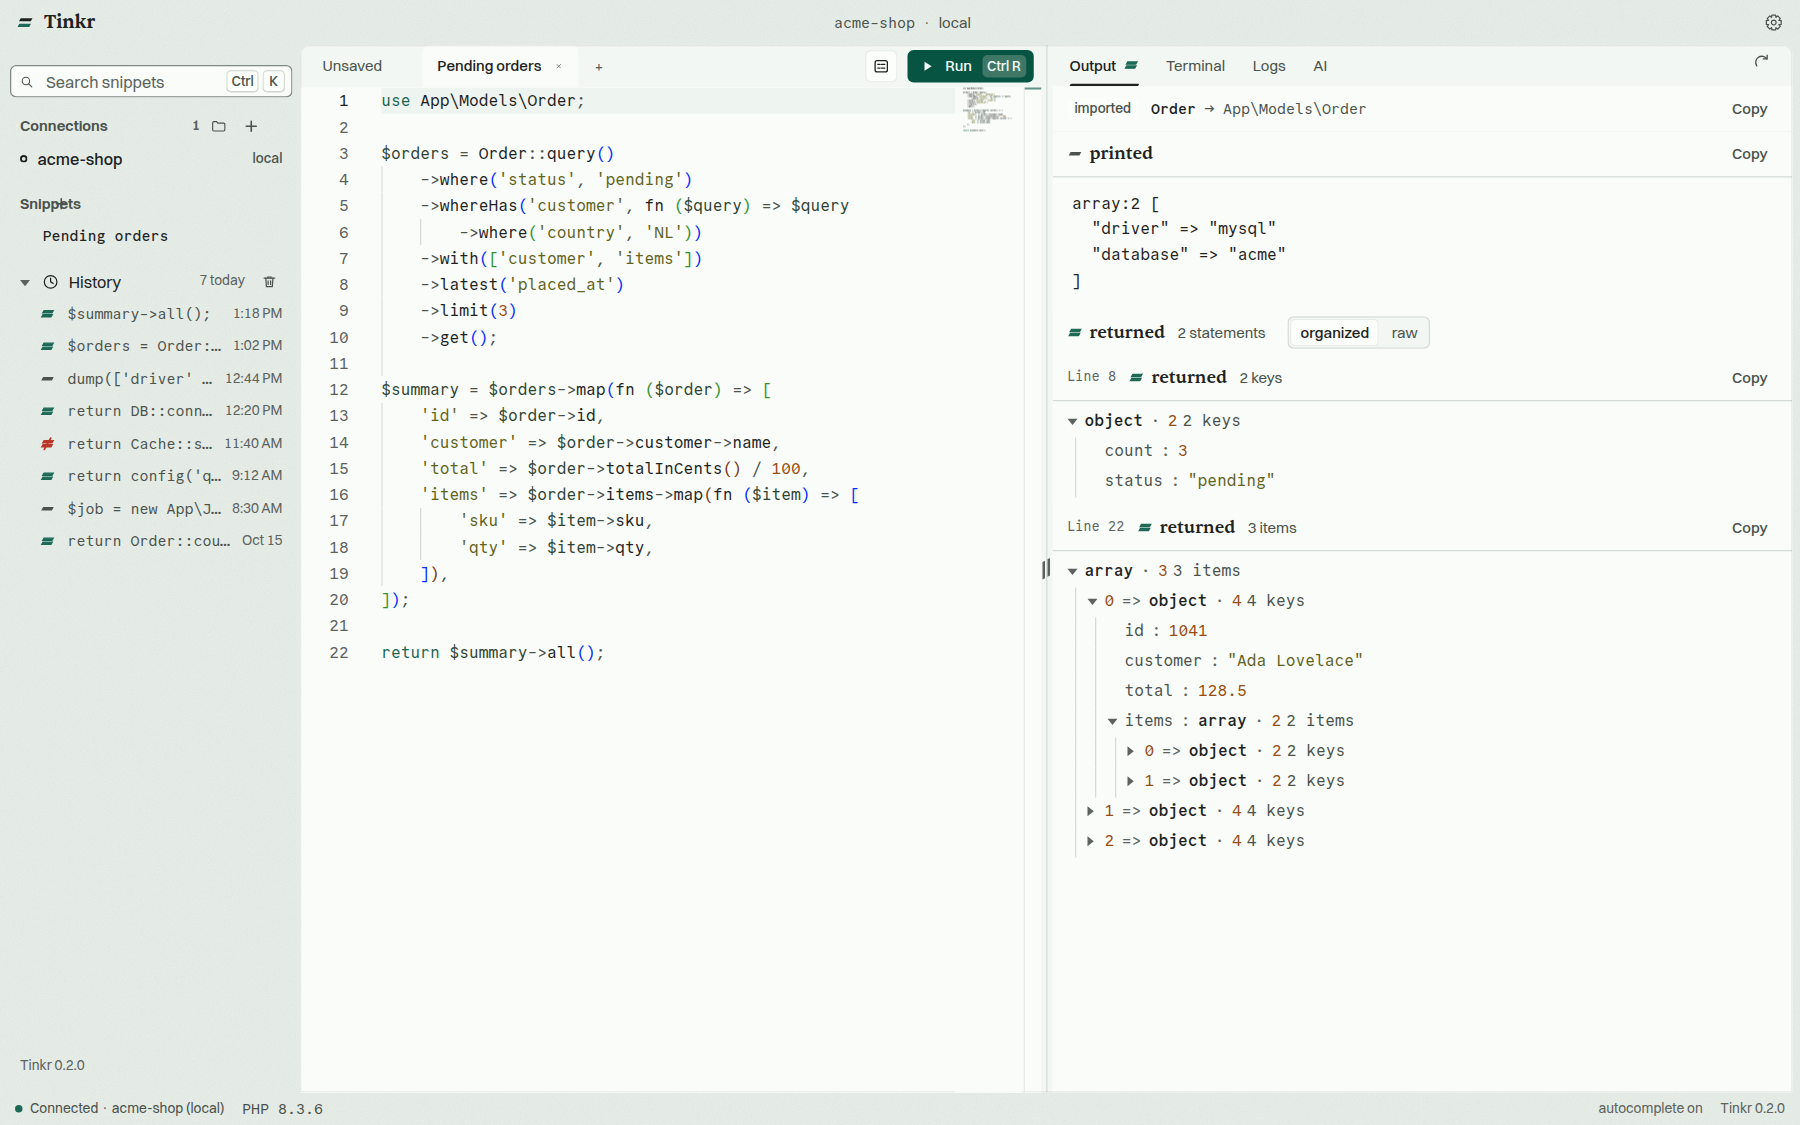
Task: Click the rerun arrow icon in output panel
Action: pyautogui.click(x=1761, y=62)
